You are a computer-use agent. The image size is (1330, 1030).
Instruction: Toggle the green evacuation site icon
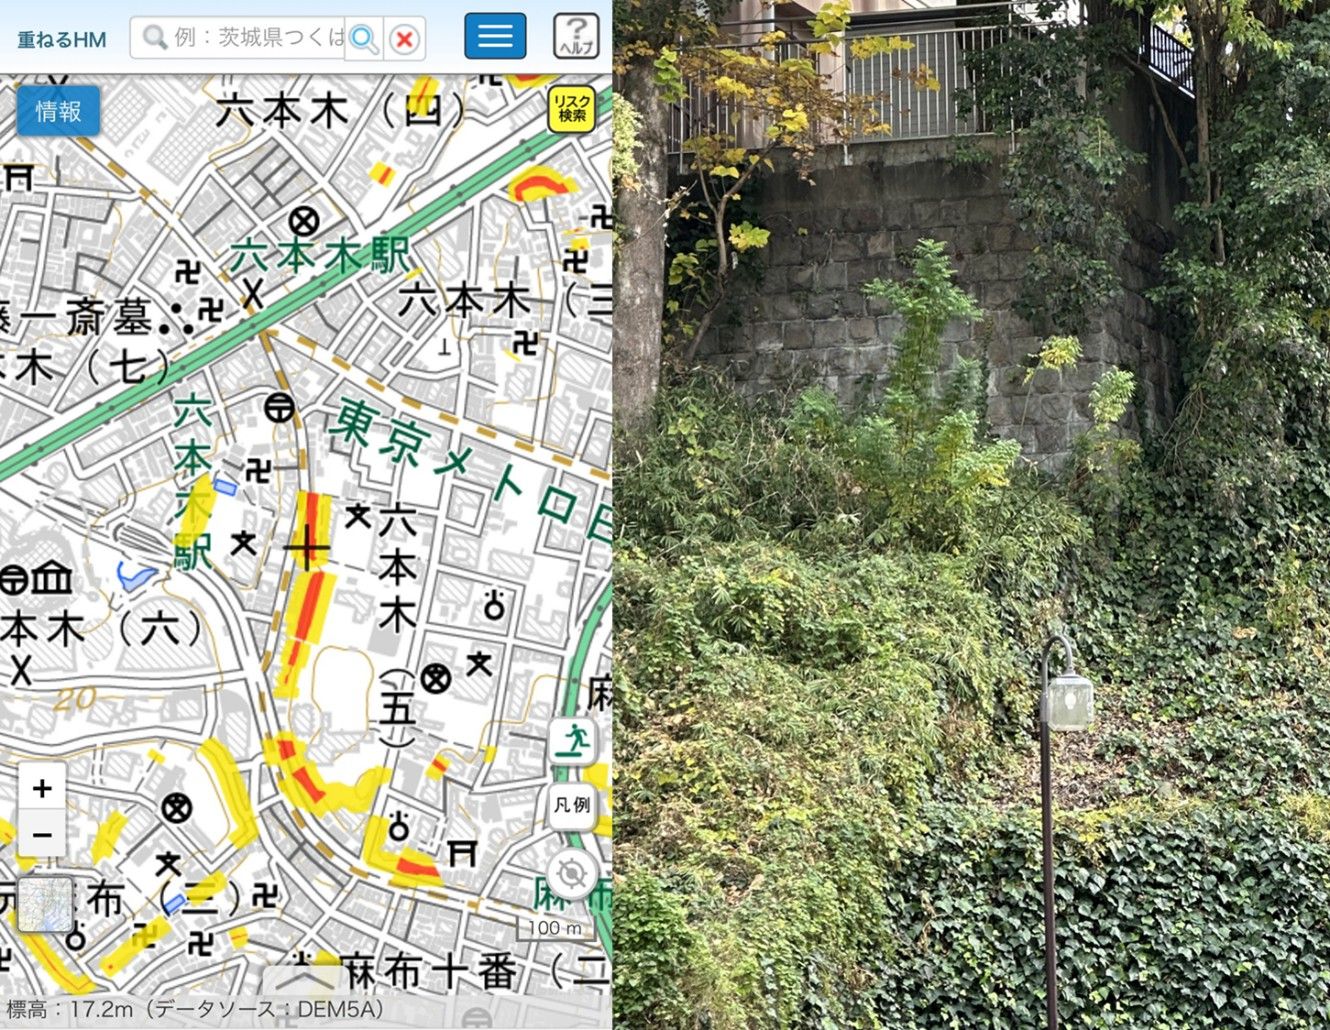(572, 742)
